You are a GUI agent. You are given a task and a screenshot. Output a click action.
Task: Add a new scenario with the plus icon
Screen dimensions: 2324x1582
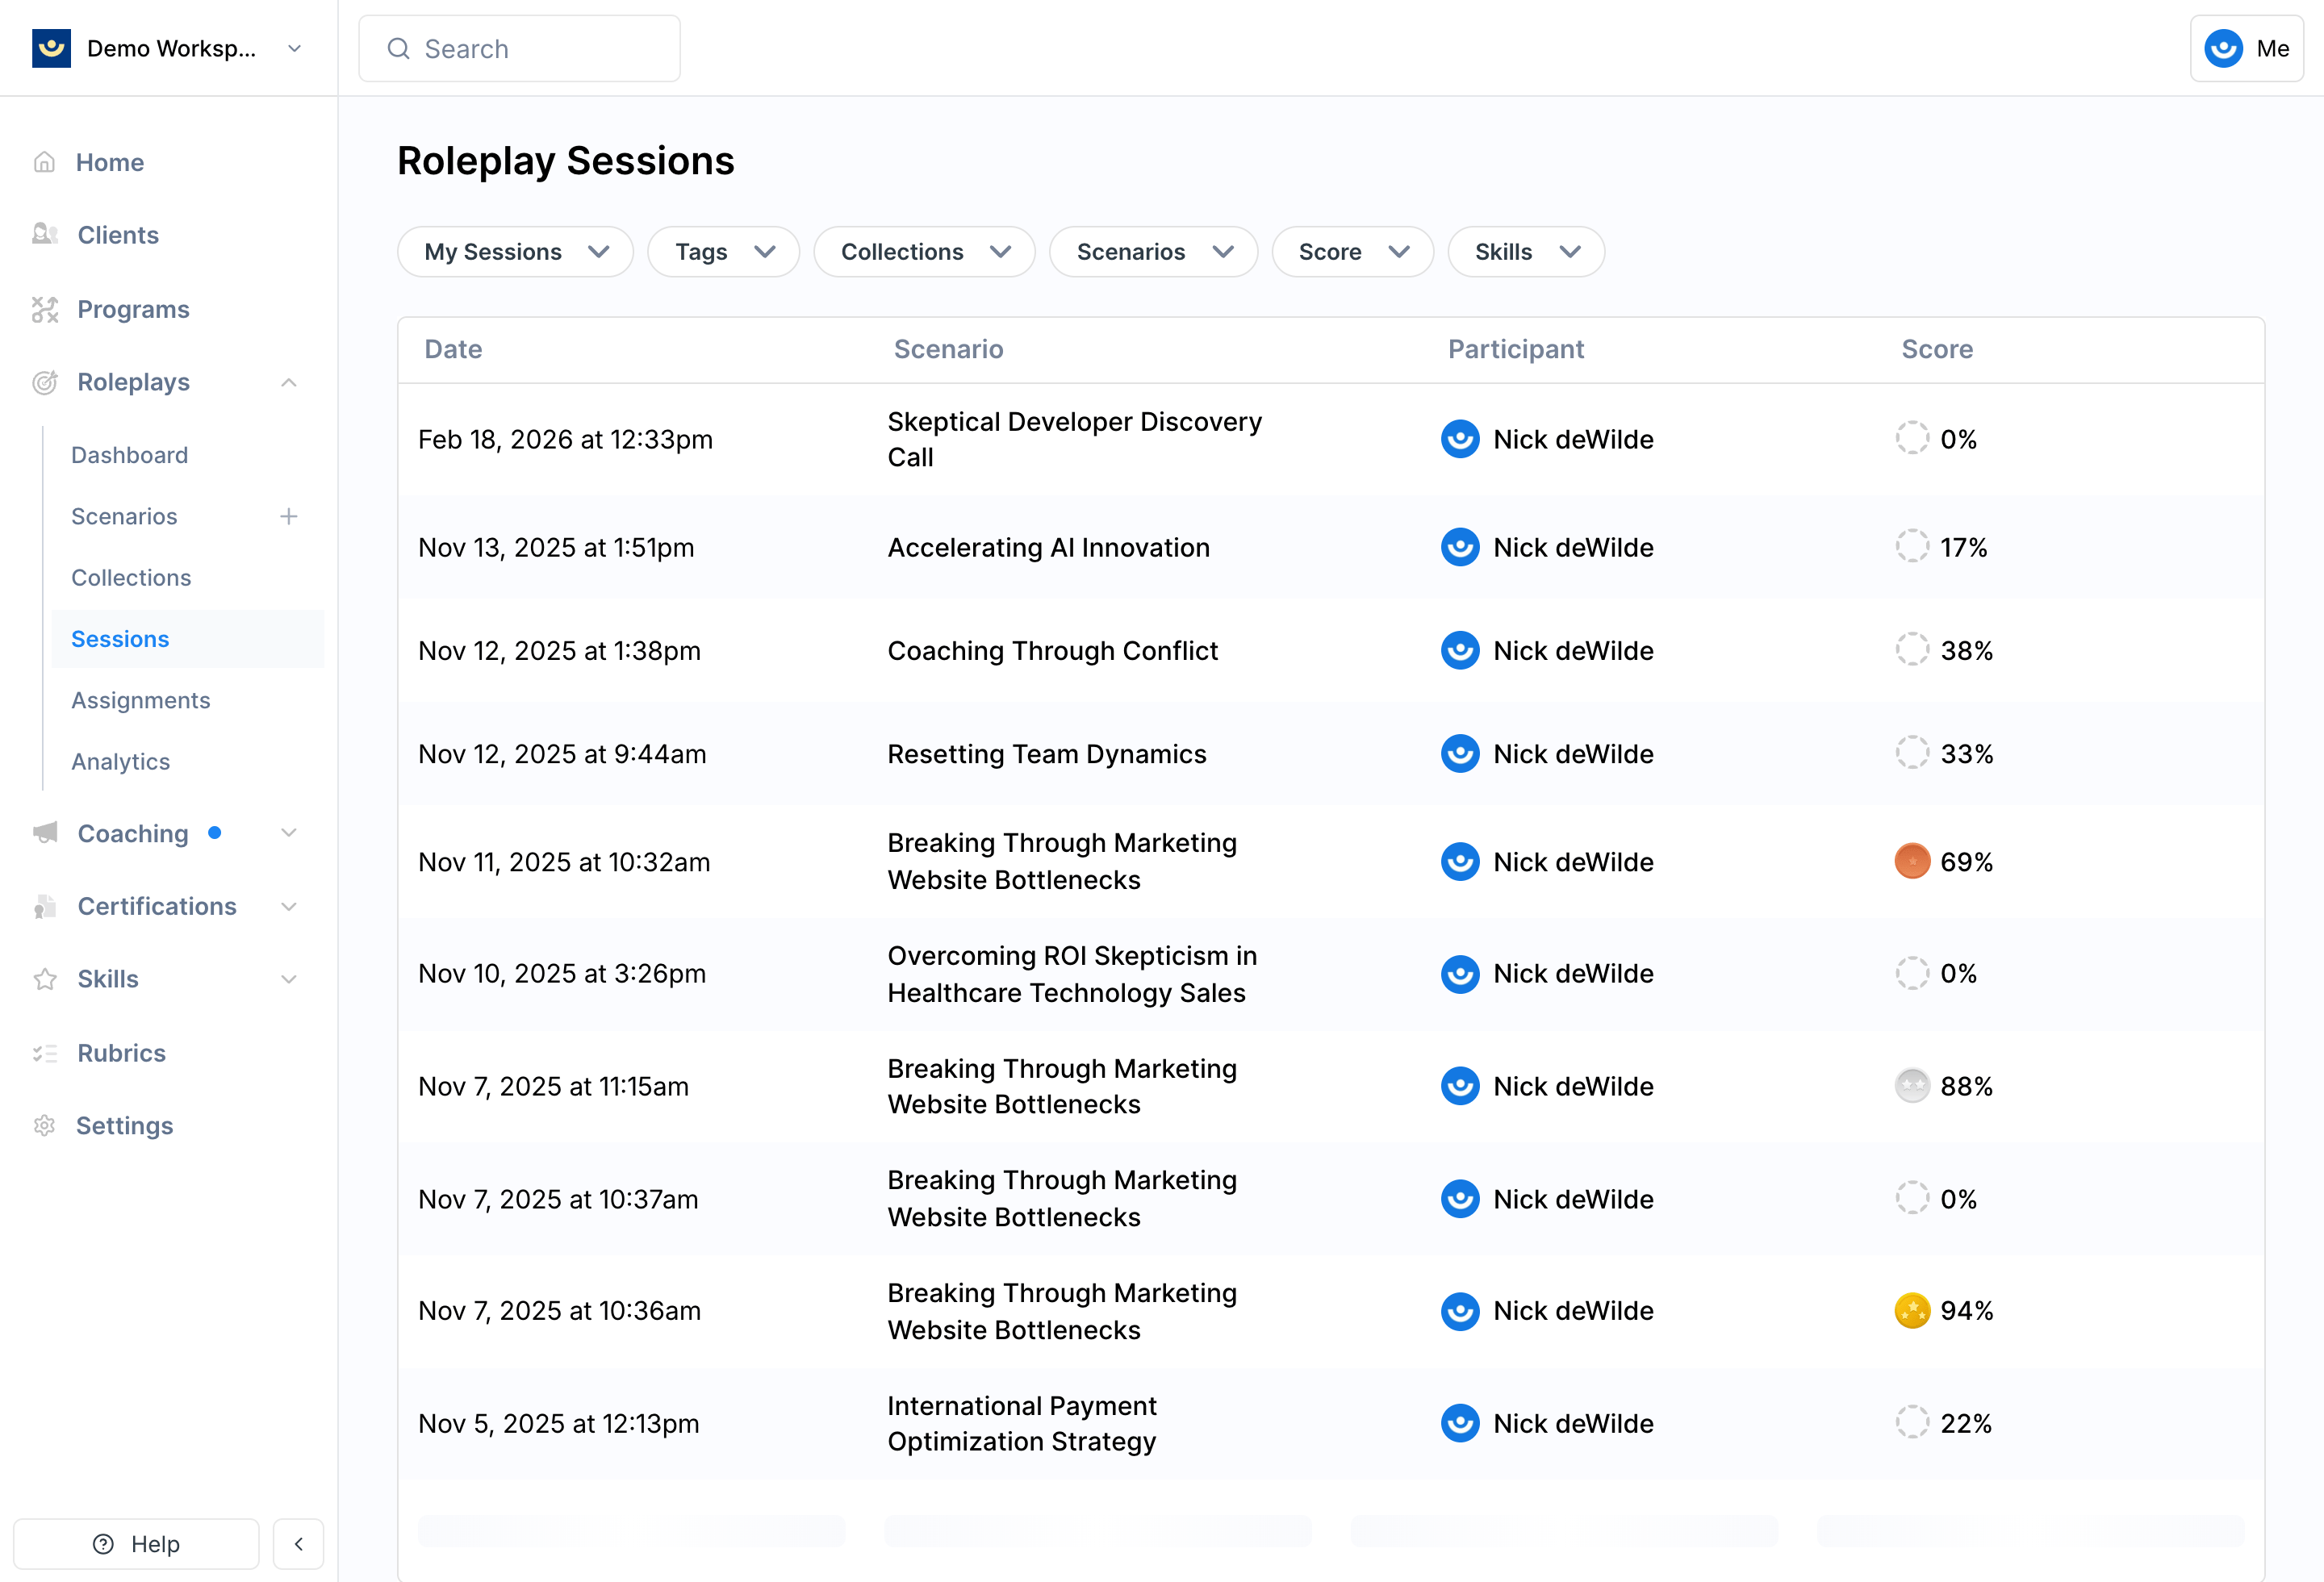pyautogui.click(x=289, y=516)
